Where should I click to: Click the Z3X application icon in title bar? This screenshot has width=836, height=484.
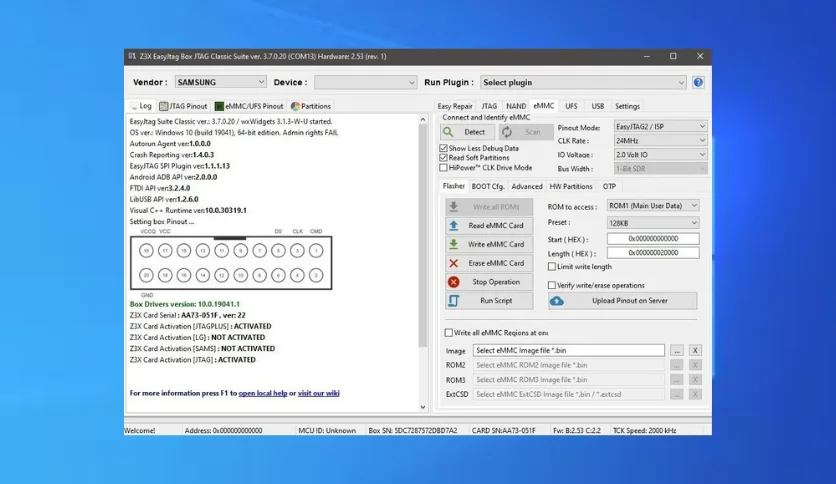click(132, 56)
